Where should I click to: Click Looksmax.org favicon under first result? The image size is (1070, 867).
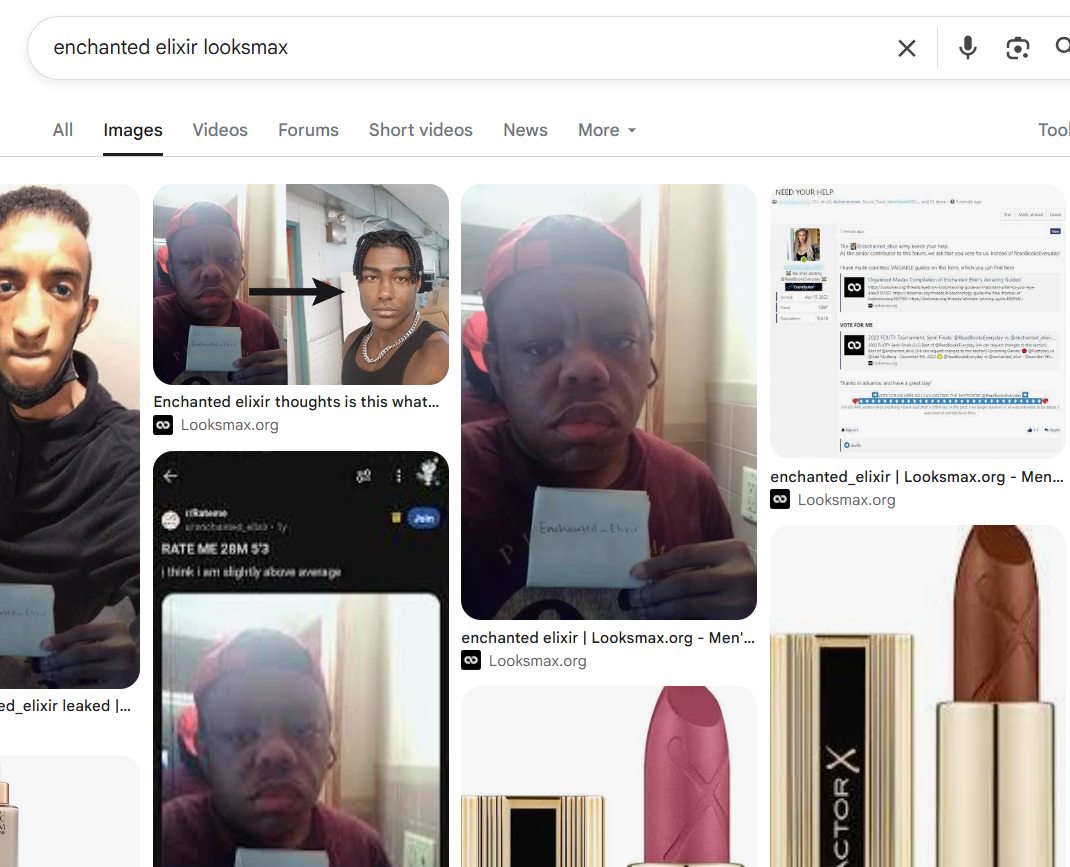(x=163, y=425)
